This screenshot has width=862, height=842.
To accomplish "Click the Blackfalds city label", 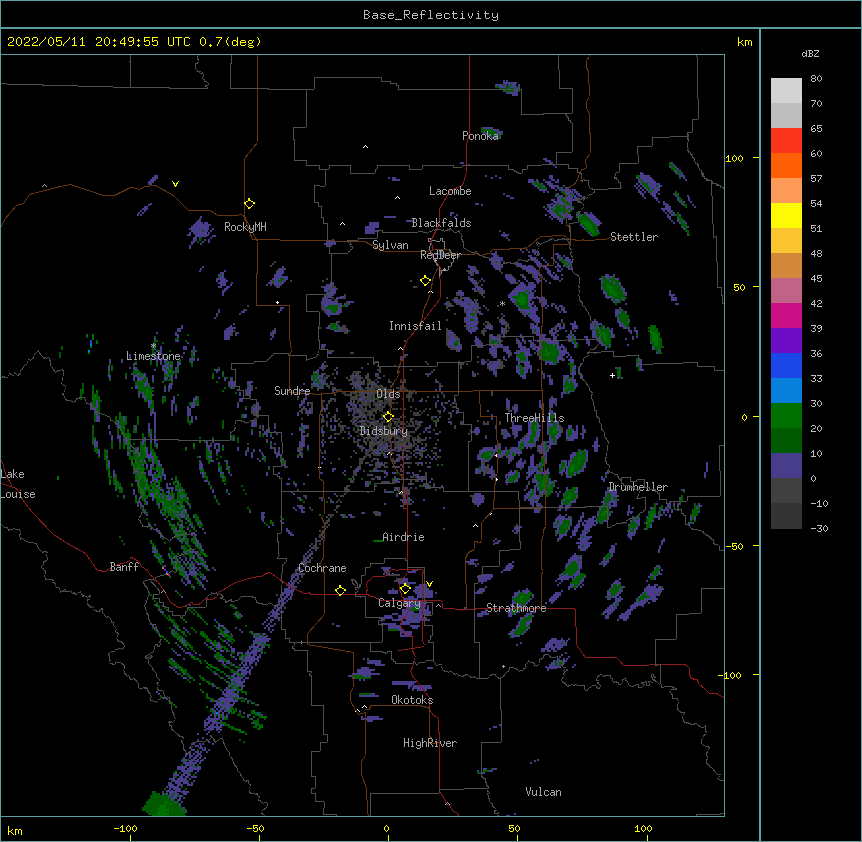I will (x=441, y=223).
